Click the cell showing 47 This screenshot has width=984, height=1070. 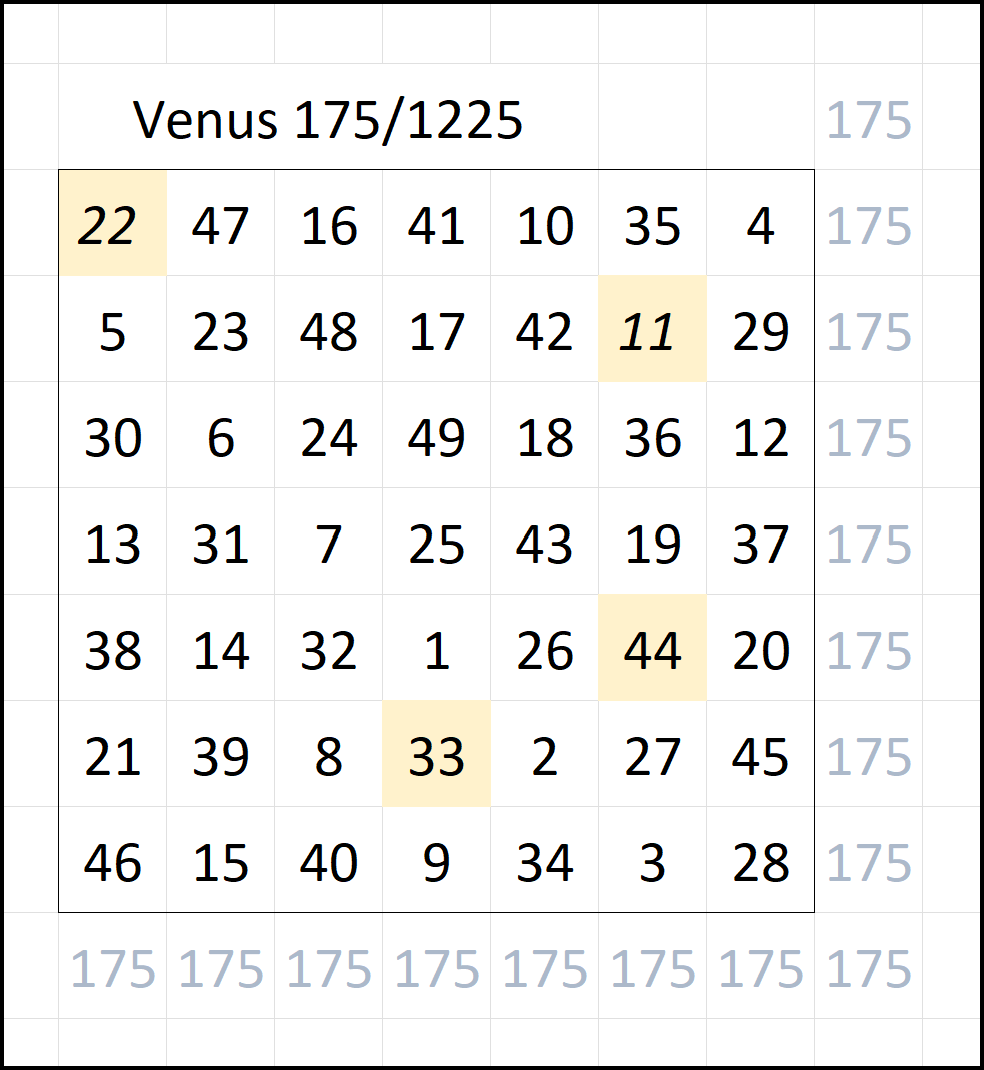[220, 224]
